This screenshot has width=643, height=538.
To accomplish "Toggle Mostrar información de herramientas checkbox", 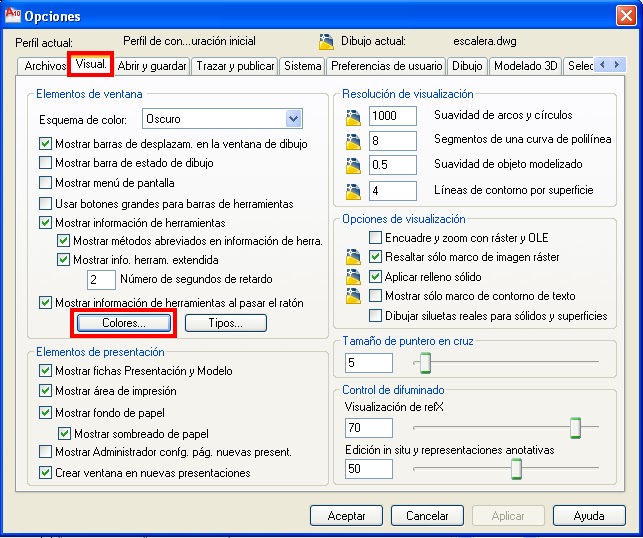I will click(45, 223).
